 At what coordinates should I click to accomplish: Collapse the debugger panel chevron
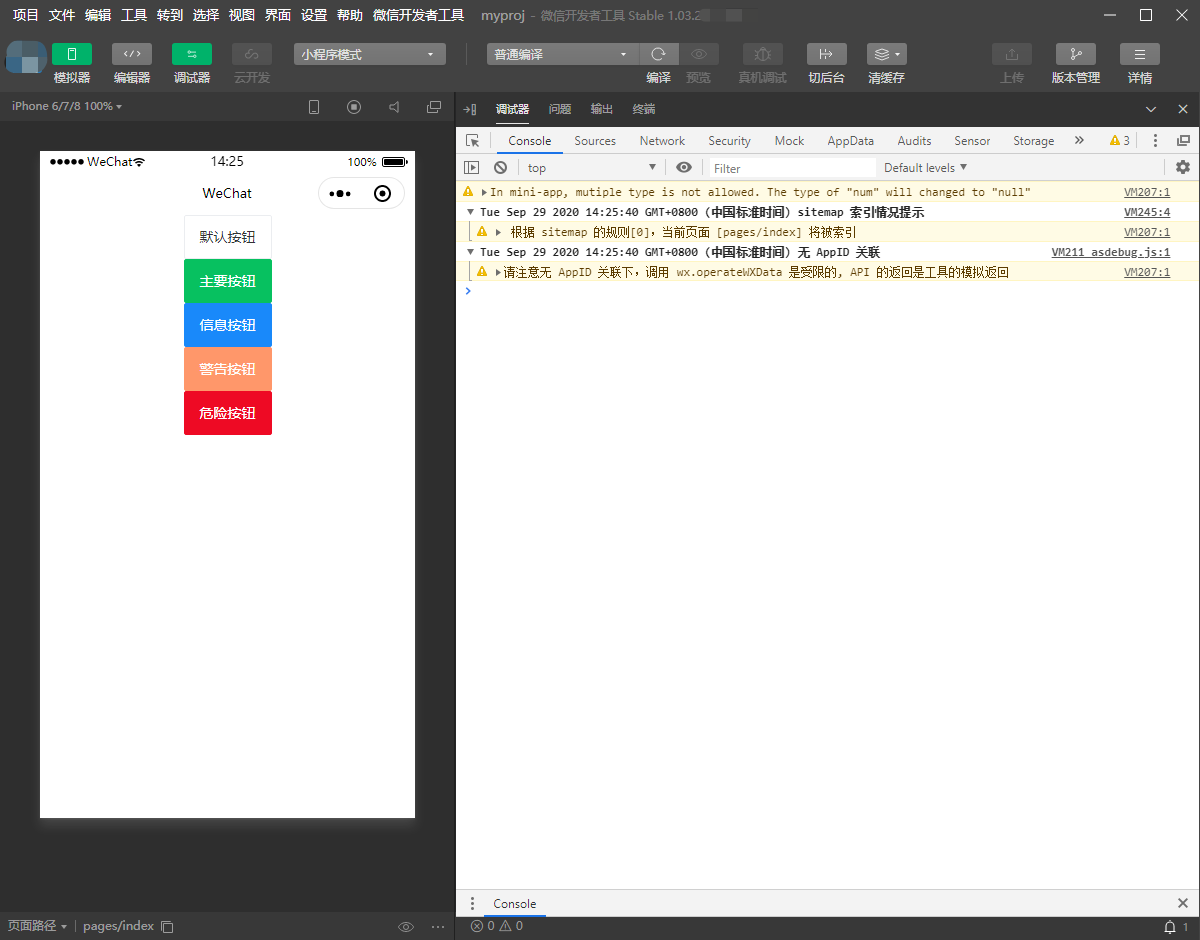coord(1151,109)
